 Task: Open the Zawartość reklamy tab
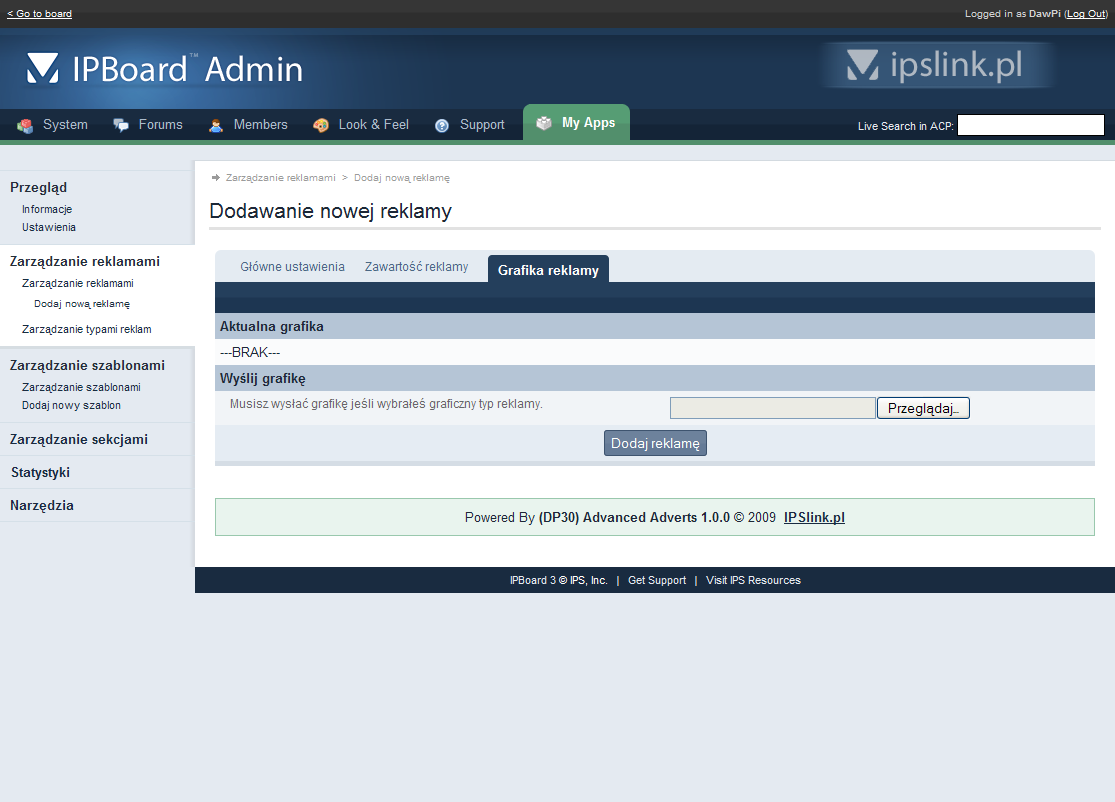coord(416,267)
